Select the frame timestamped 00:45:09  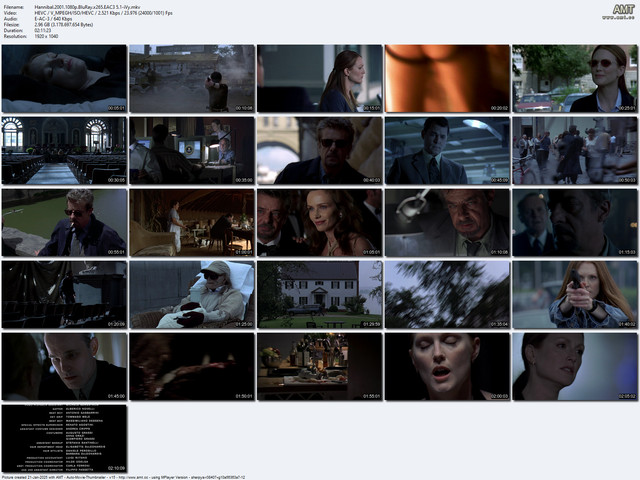[x=447, y=151]
